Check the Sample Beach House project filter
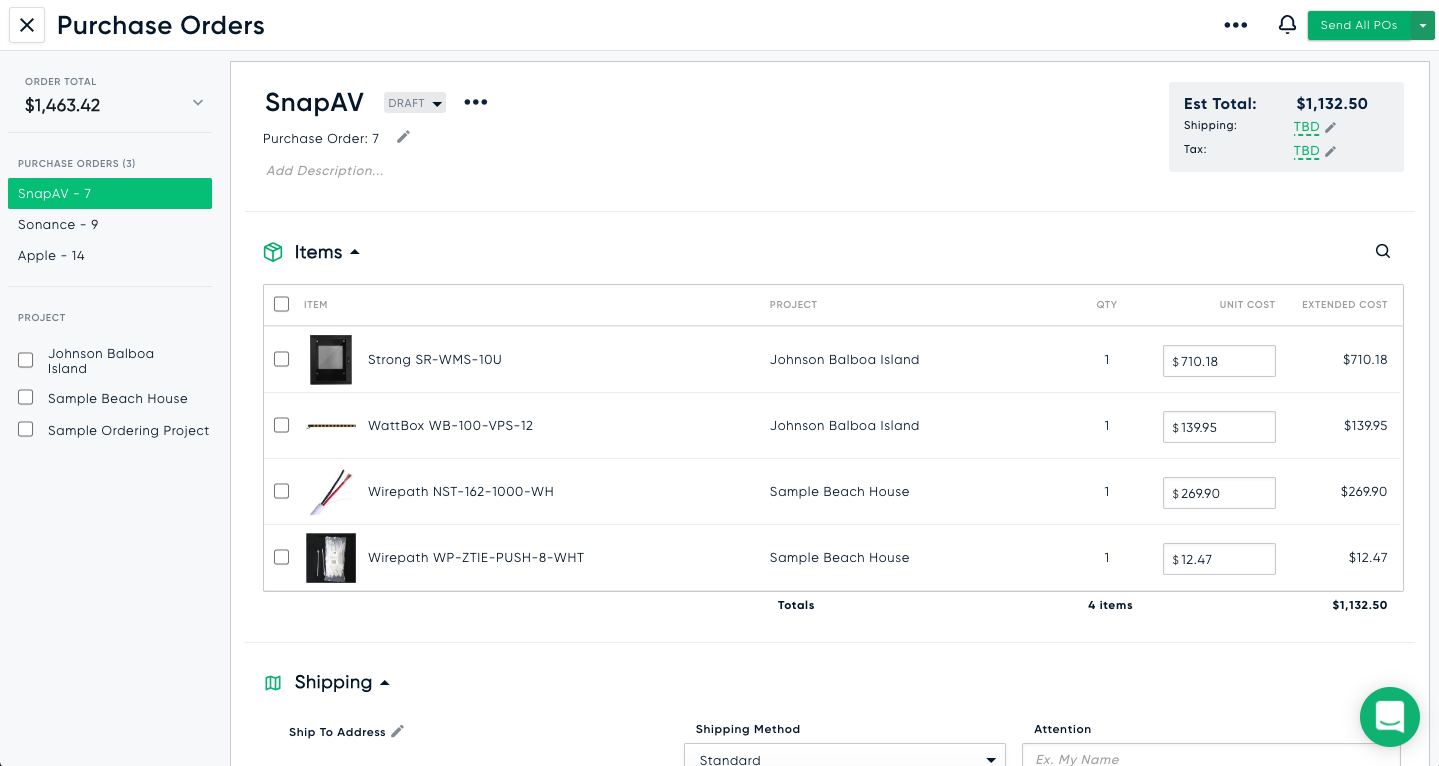Image resolution: width=1439 pixels, height=766 pixels. point(26,397)
